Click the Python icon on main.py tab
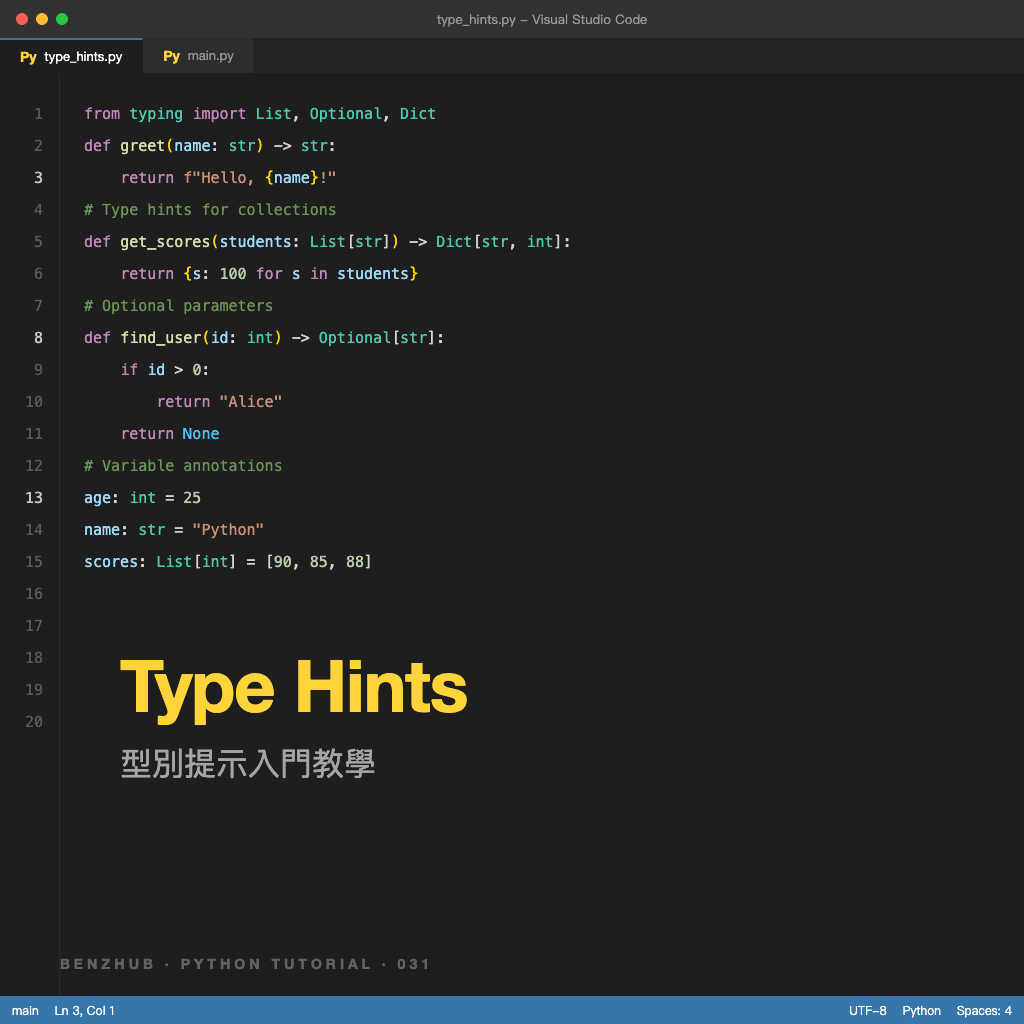1024x1024 pixels. [171, 57]
